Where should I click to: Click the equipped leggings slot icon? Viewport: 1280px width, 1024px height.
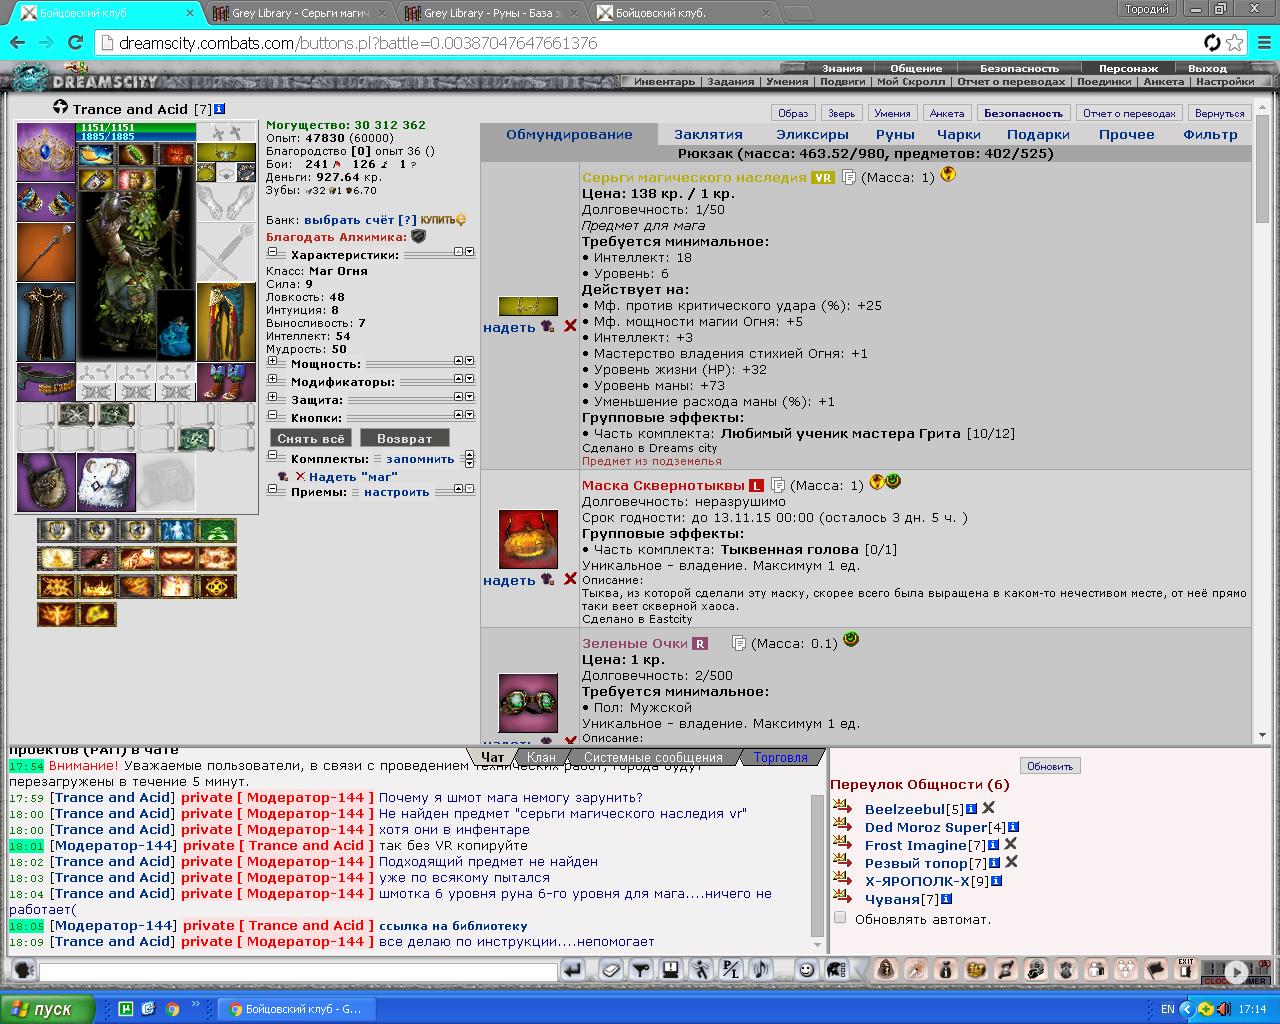point(226,322)
